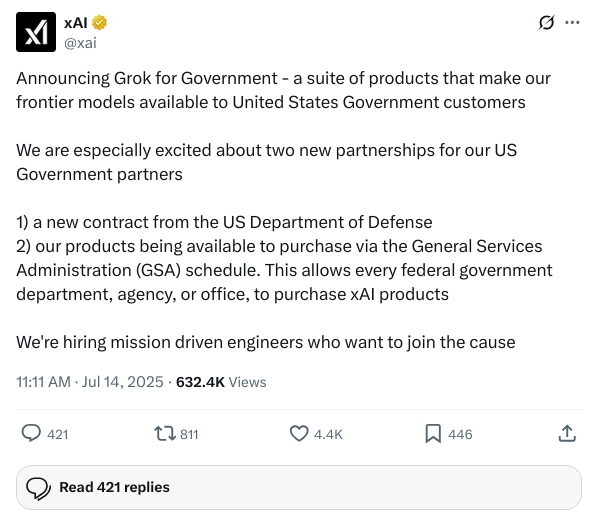Click the 811 repost count
Image resolution: width=598 pixels, height=518 pixels.
click(x=189, y=434)
